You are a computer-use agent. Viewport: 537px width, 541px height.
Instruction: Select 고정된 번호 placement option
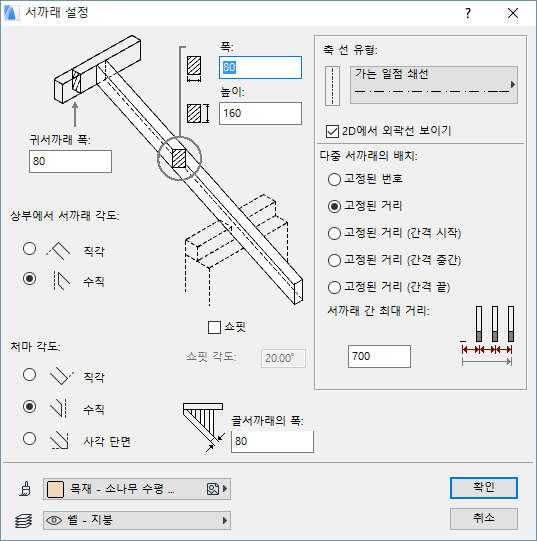pyautogui.click(x=334, y=179)
